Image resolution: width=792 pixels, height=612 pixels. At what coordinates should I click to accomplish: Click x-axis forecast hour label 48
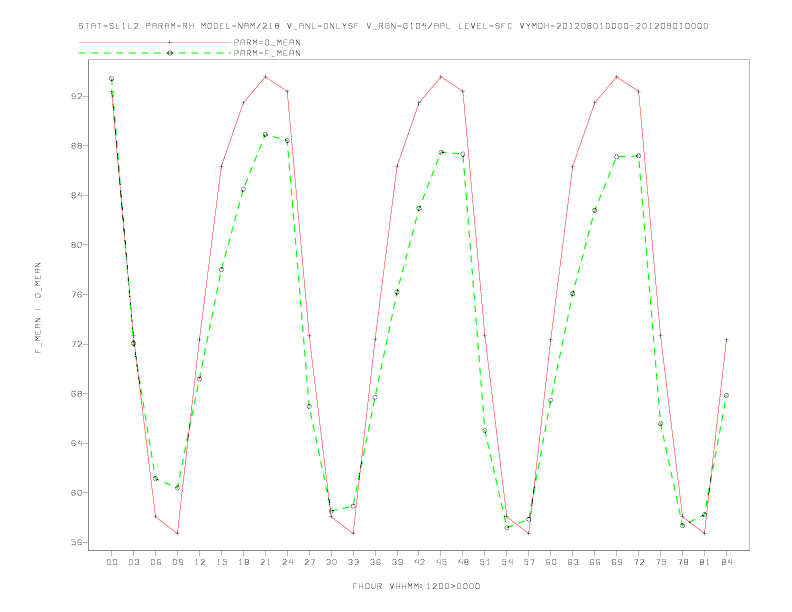coord(463,562)
